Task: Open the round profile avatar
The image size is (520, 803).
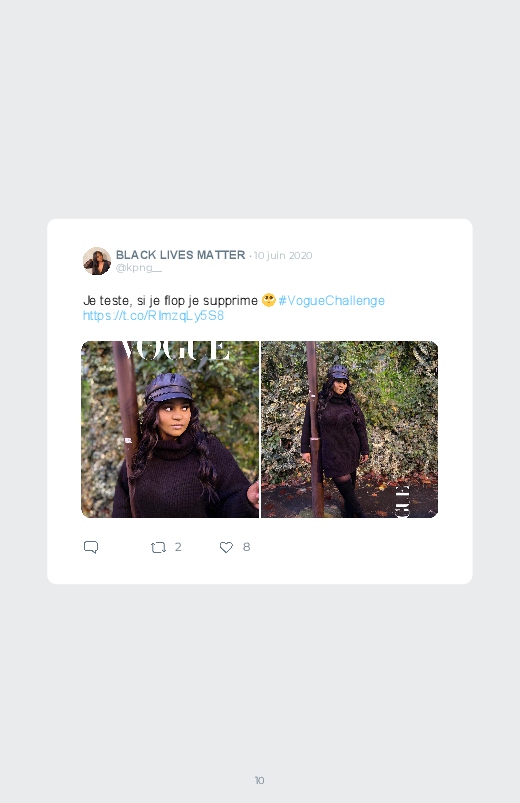Action: pos(97,261)
